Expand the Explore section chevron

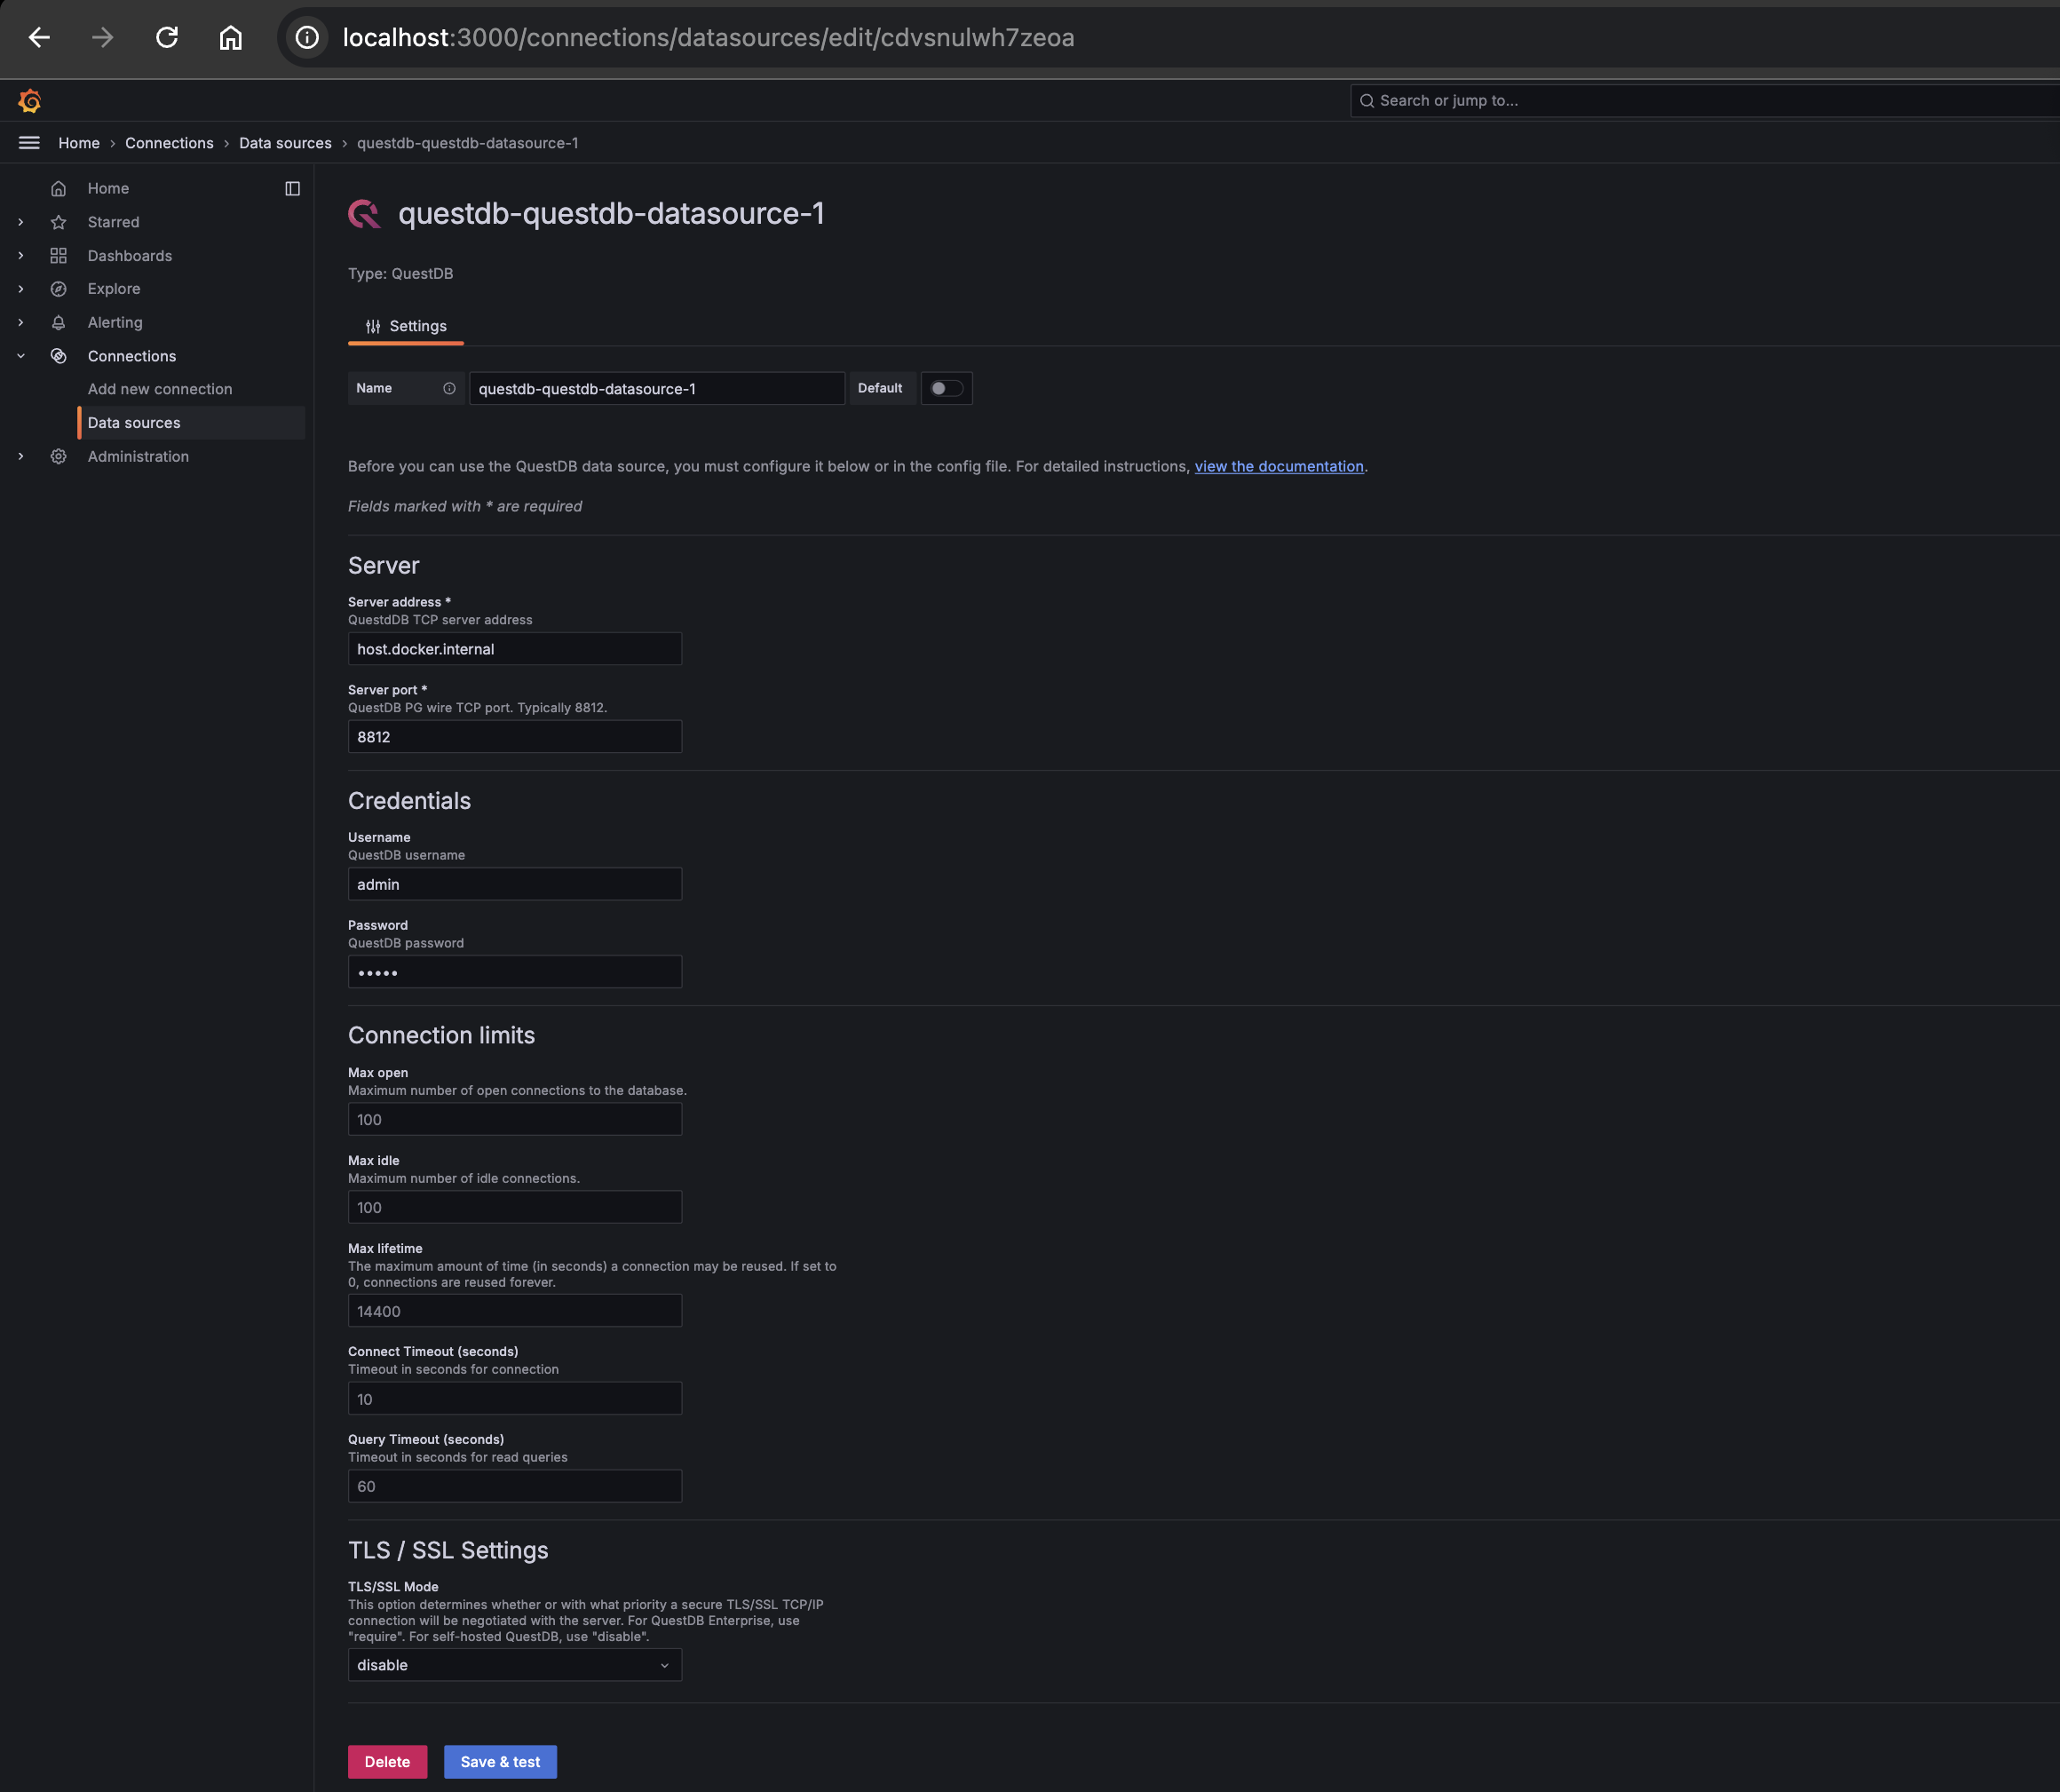(21, 289)
